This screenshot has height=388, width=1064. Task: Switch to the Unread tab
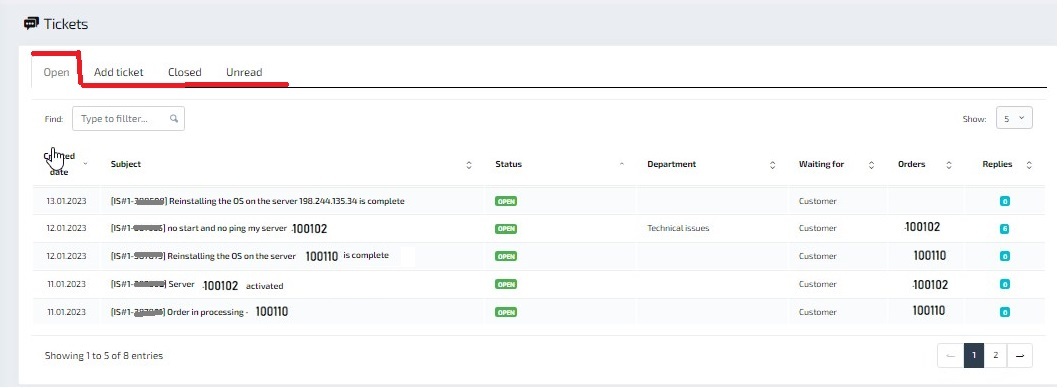244,72
